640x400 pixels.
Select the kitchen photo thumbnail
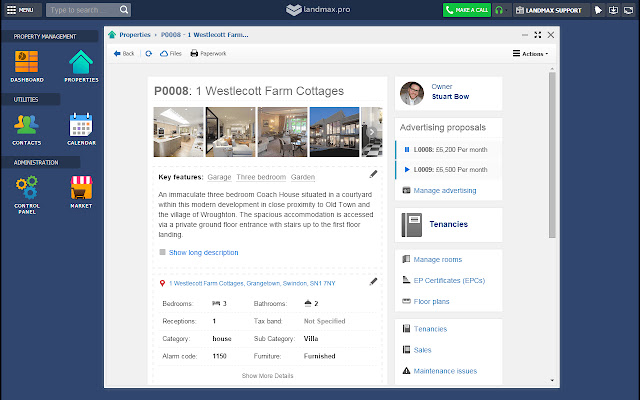click(x=178, y=132)
